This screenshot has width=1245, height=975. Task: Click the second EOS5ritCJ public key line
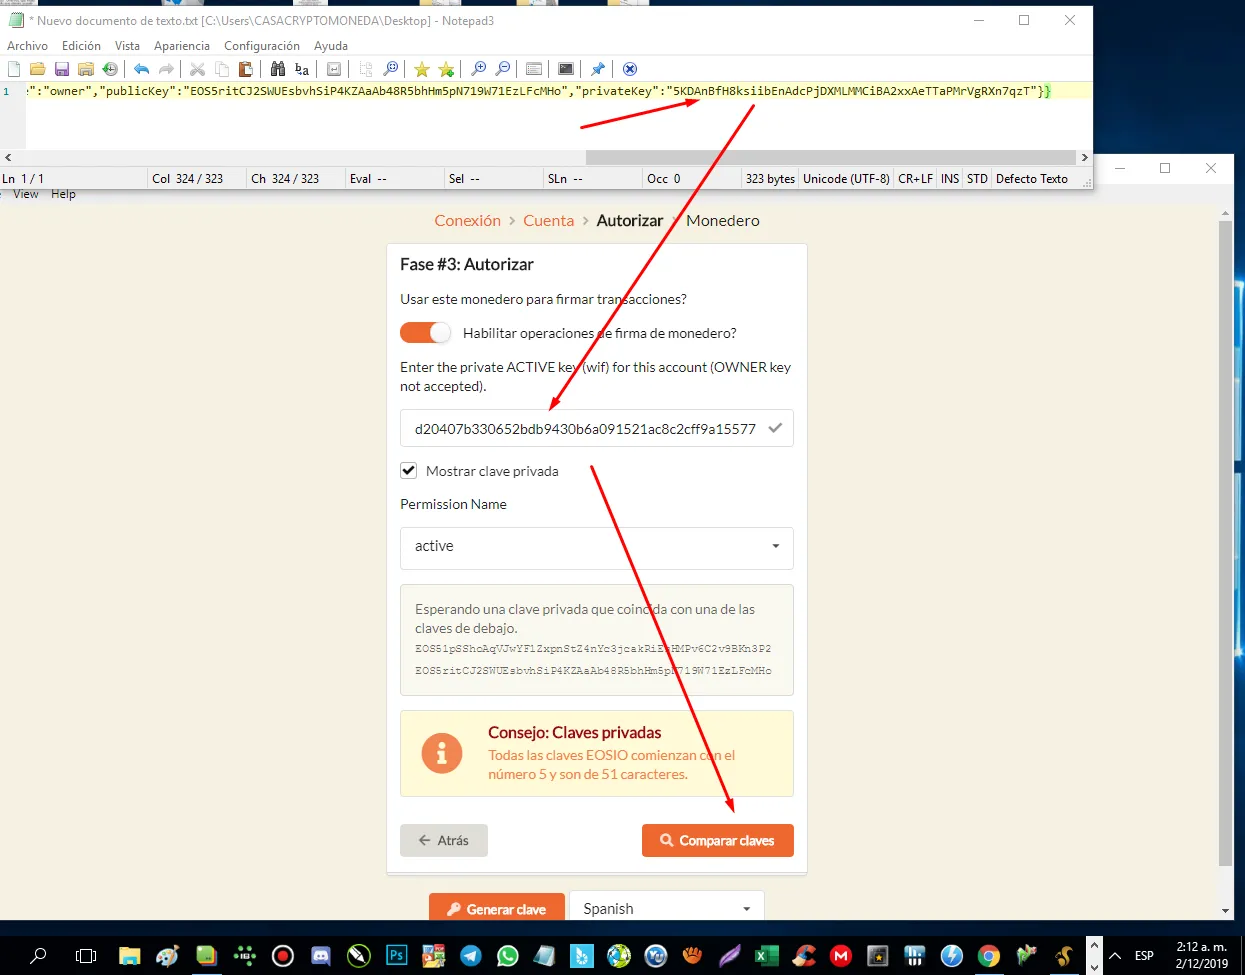pos(593,671)
